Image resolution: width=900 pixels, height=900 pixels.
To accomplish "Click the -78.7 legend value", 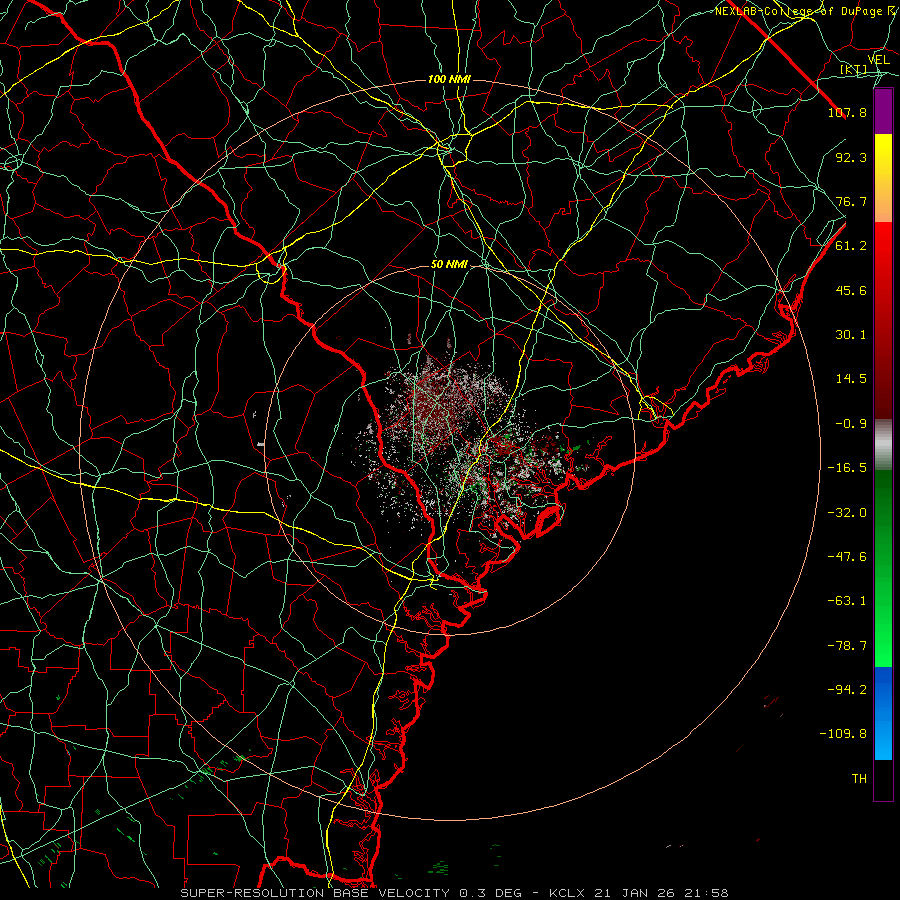I will click(847, 646).
